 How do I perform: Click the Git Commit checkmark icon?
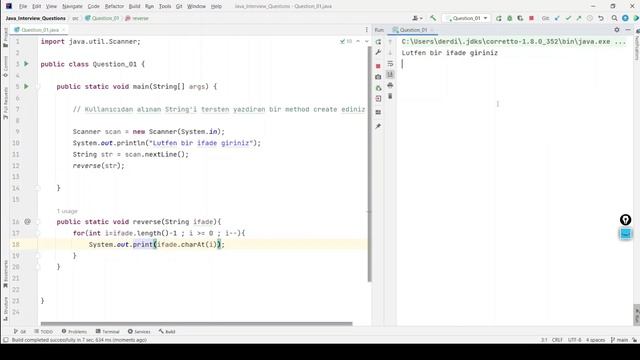568,18
